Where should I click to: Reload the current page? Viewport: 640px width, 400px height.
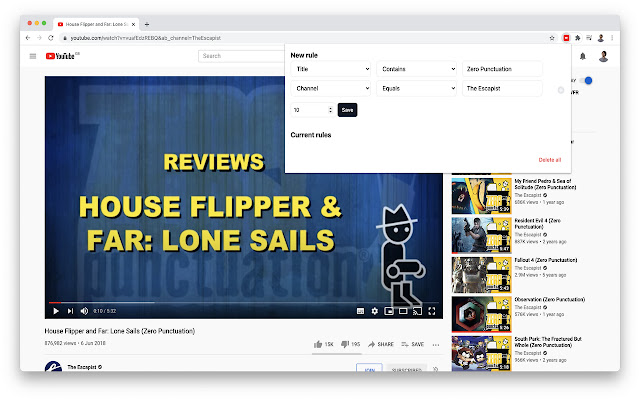tap(51, 38)
